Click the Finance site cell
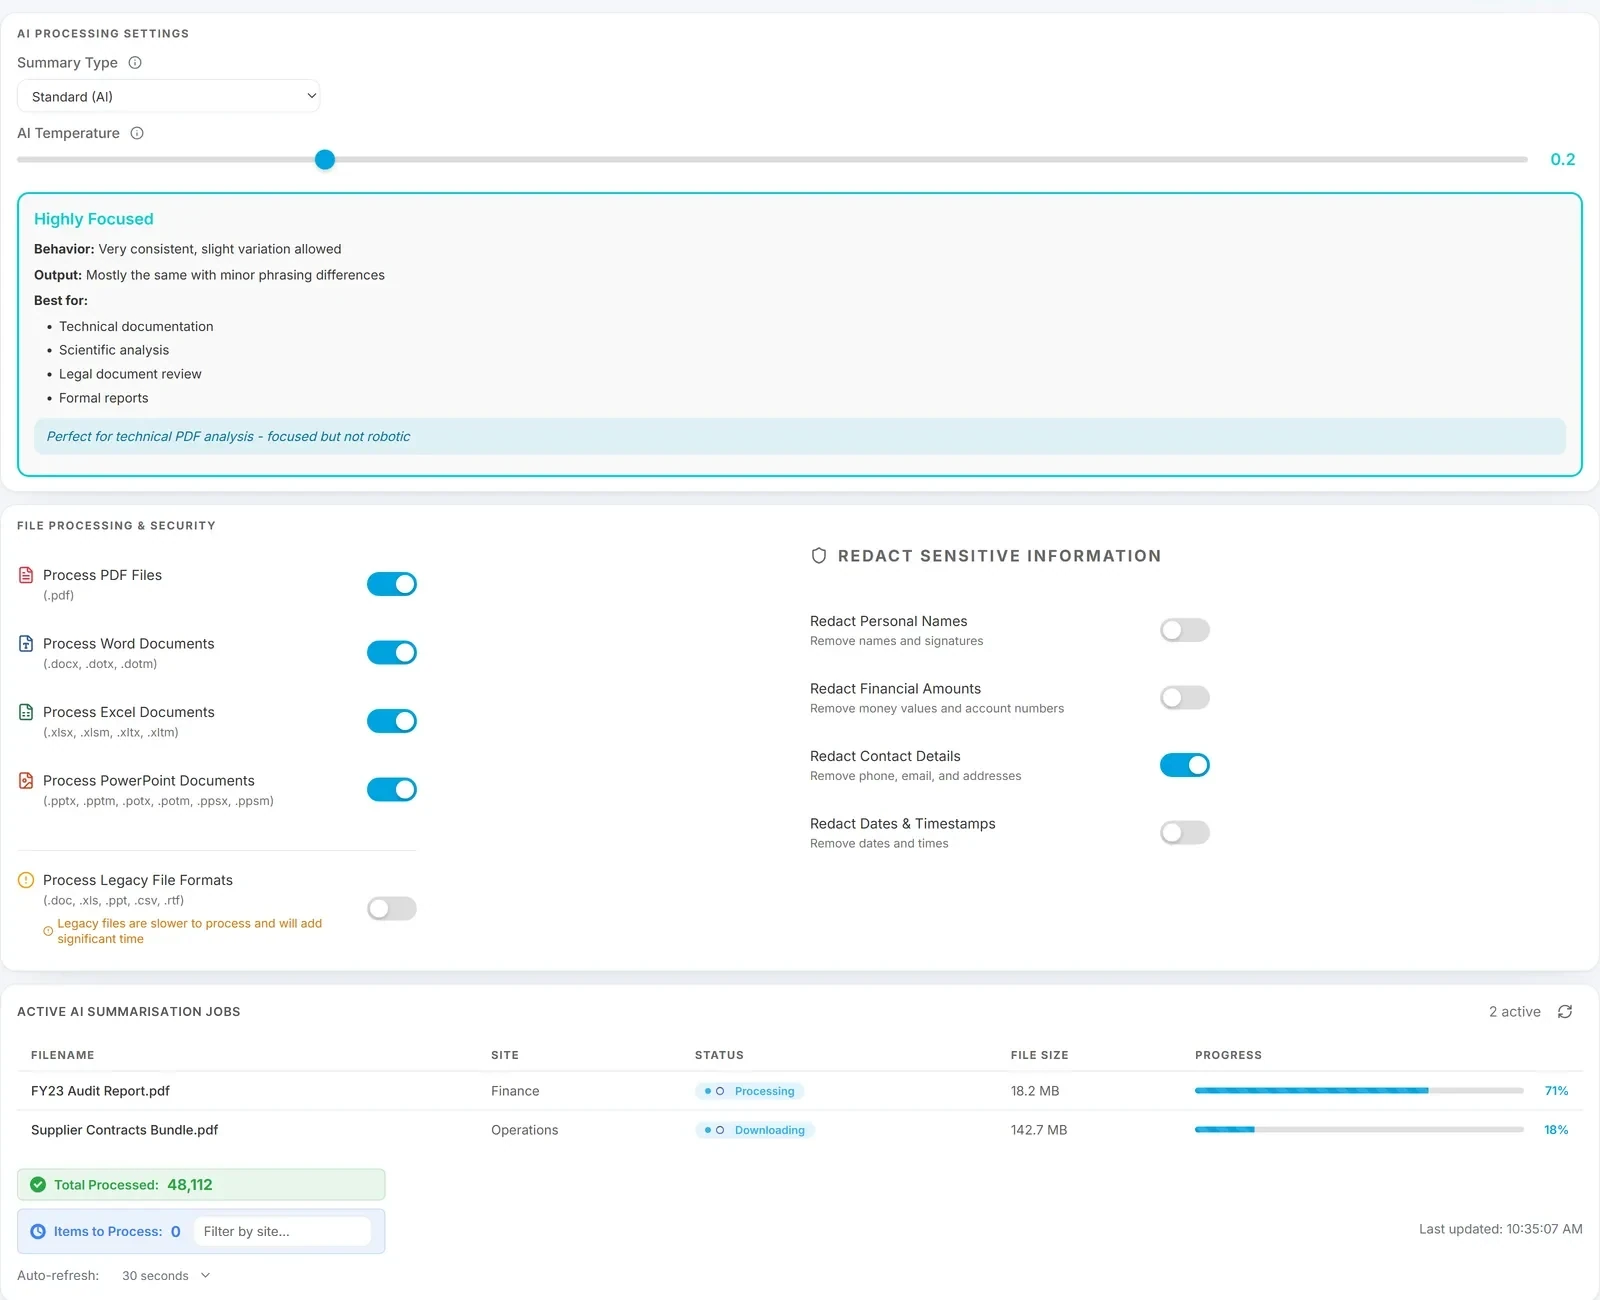This screenshot has height=1300, width=1600. pyautogui.click(x=515, y=1091)
